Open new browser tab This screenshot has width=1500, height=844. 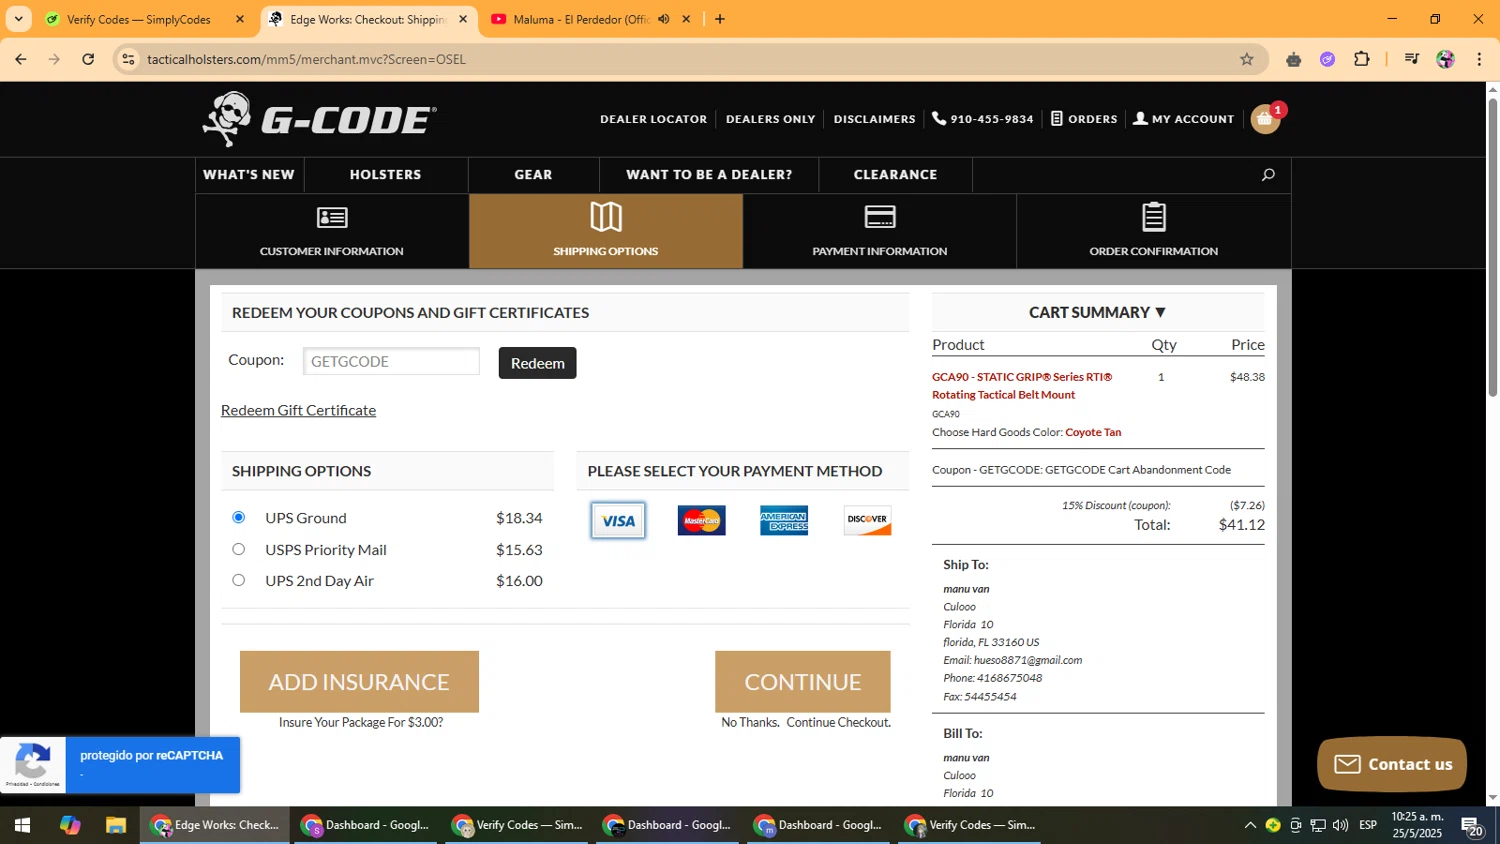click(720, 19)
